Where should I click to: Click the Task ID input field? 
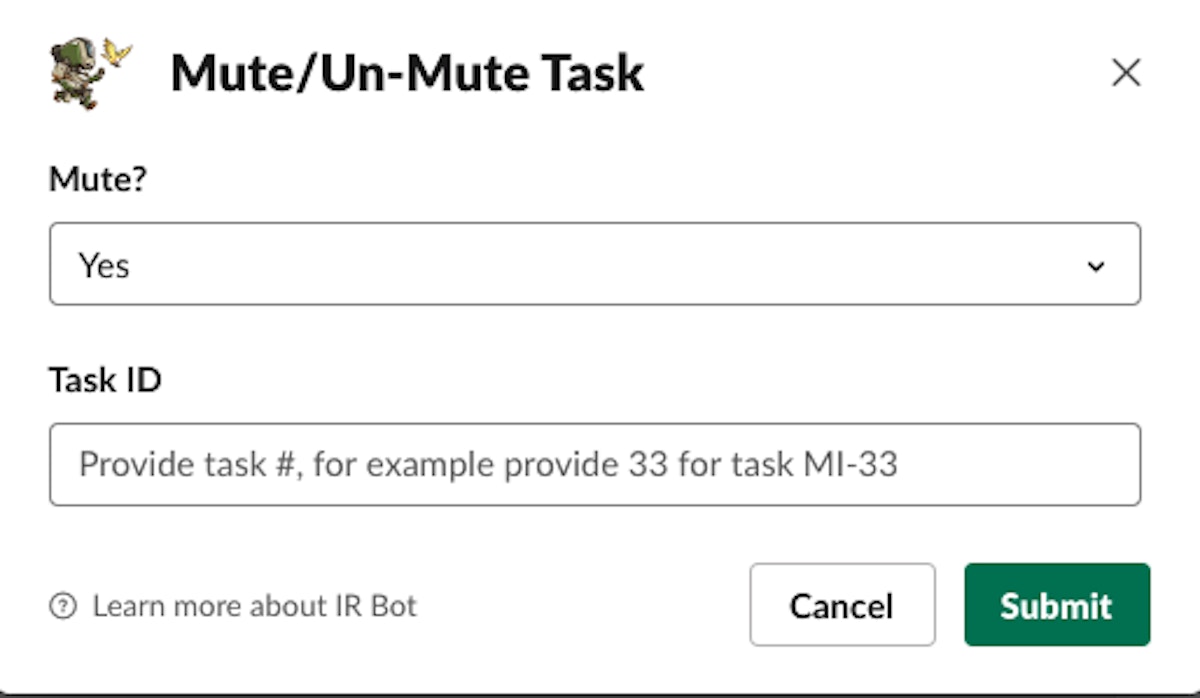(594, 464)
